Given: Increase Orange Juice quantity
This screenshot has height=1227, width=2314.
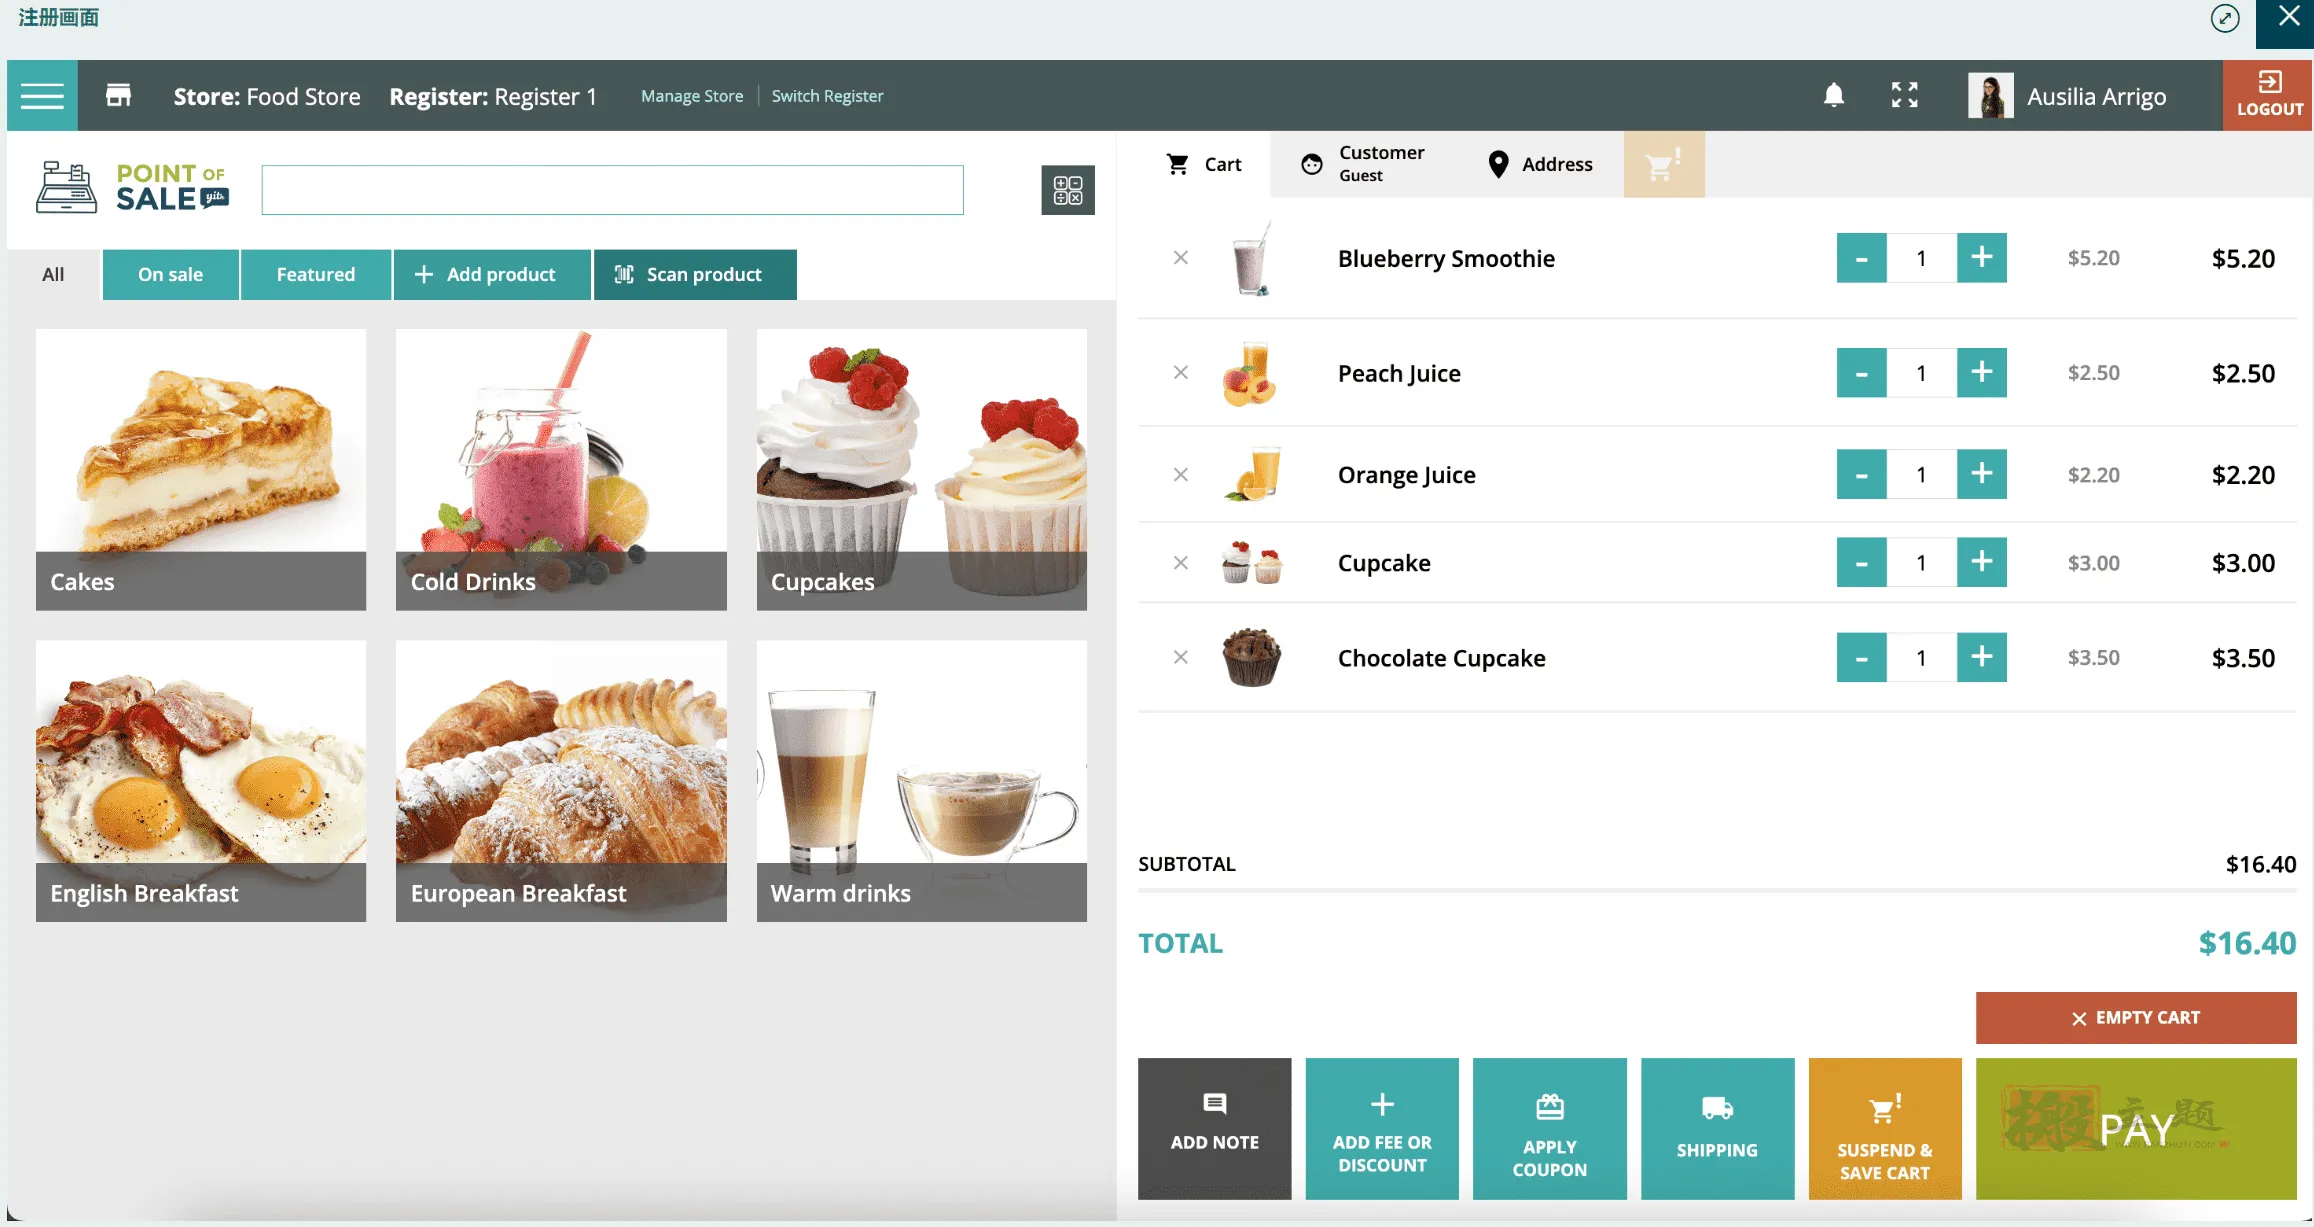Looking at the screenshot, I should click(x=1982, y=474).
